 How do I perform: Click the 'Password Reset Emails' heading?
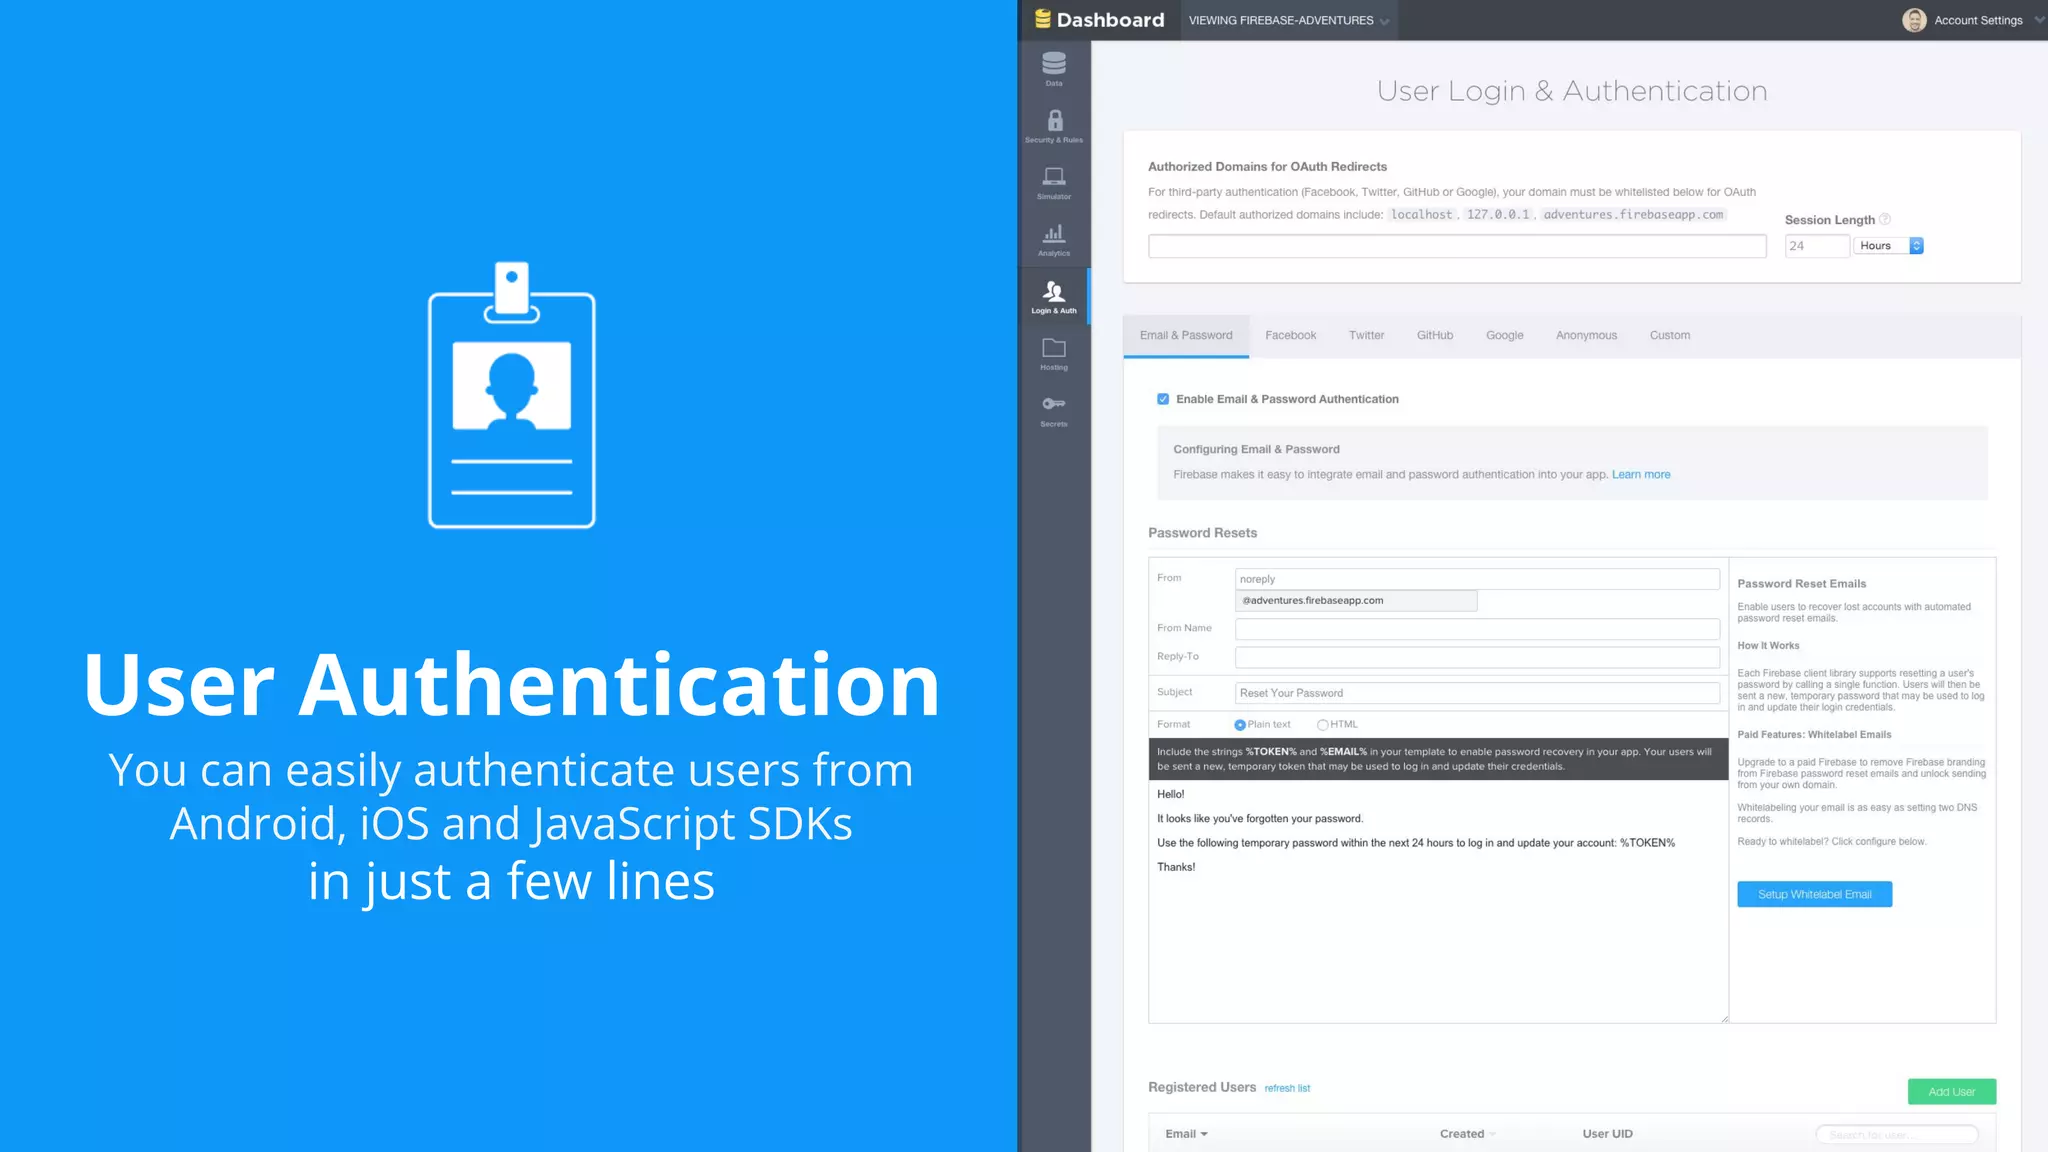pos(1801,584)
